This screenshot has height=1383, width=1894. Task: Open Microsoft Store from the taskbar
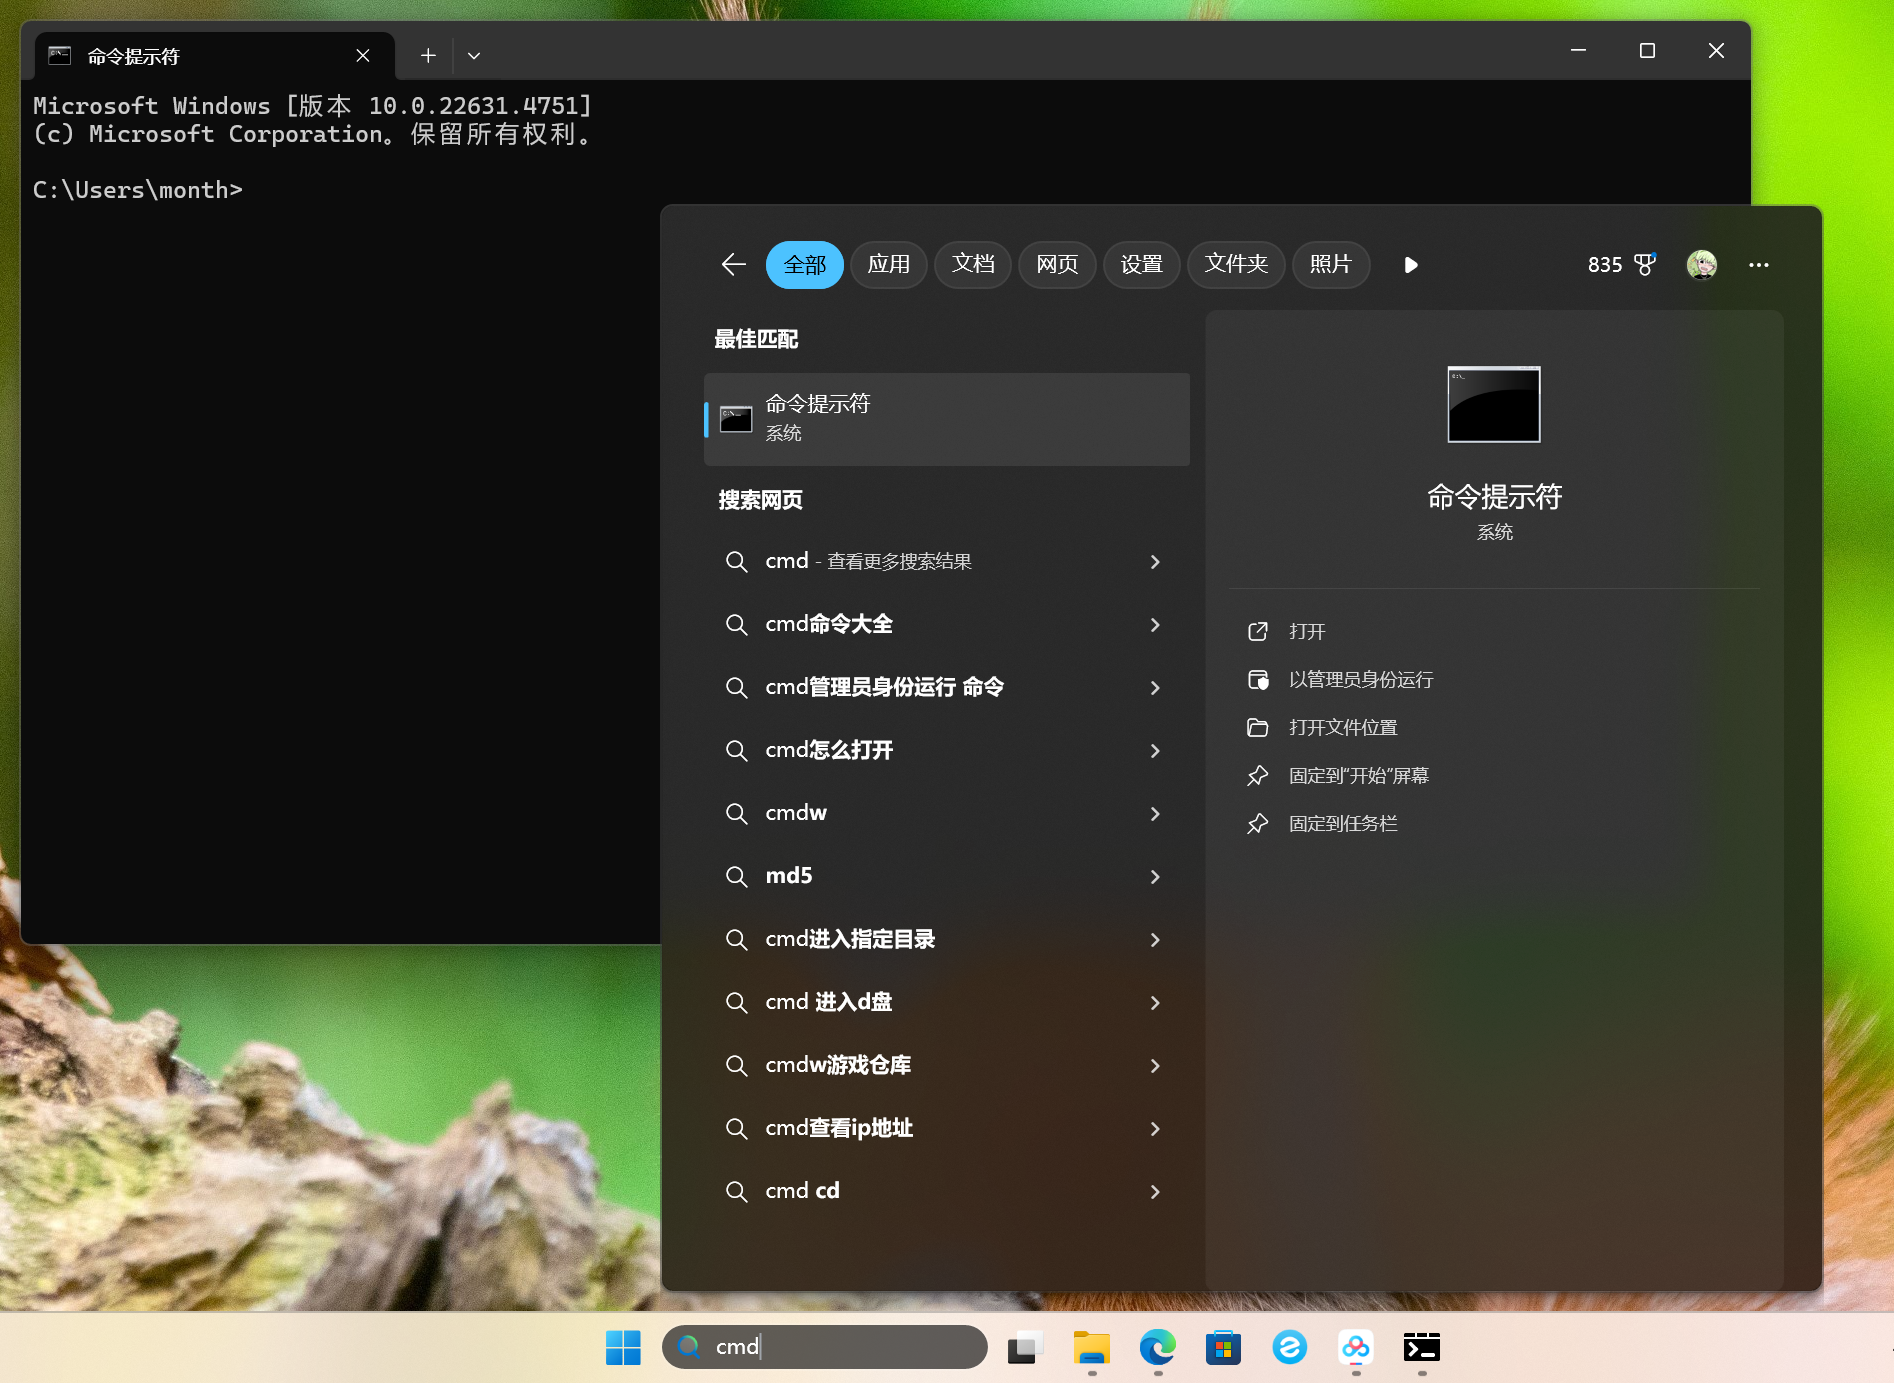1223,1347
